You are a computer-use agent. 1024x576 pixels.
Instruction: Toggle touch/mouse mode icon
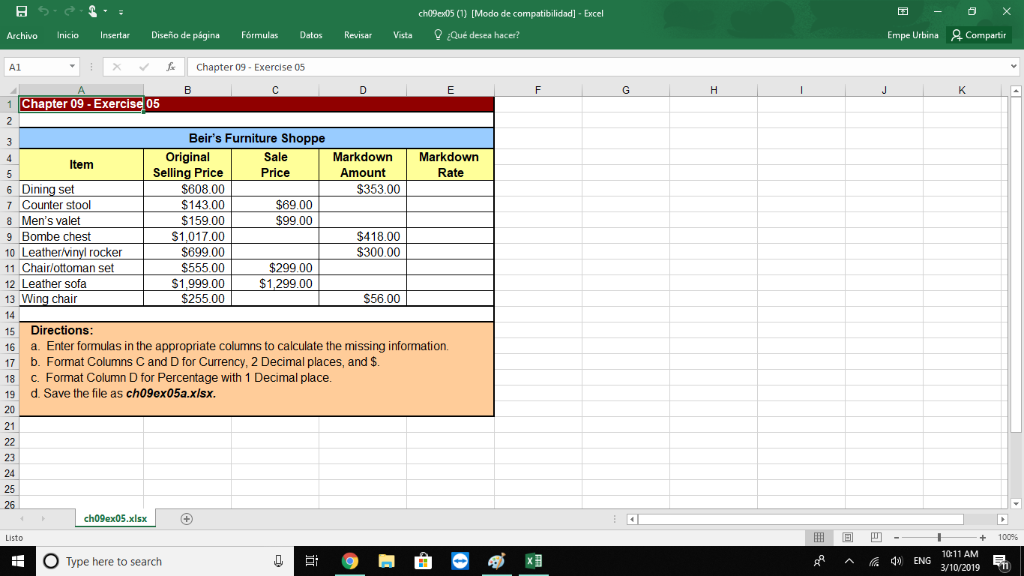93,12
